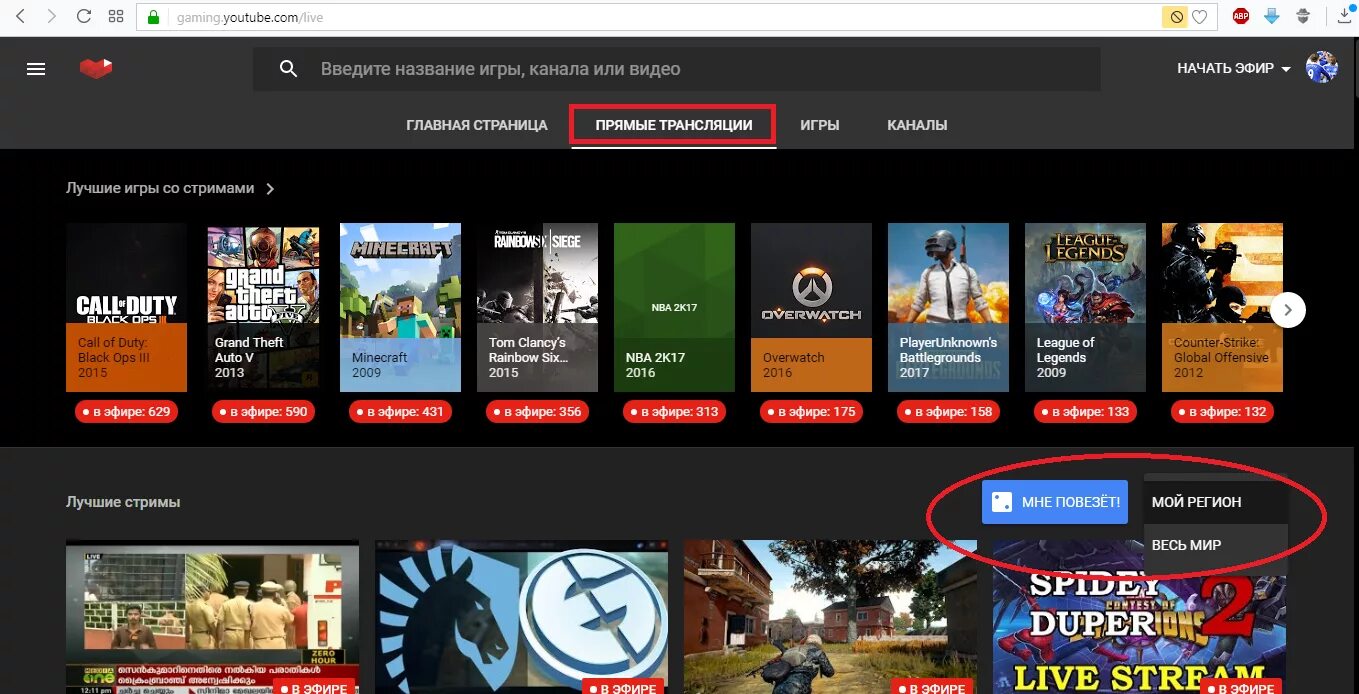Open browser tabs grid icon
This screenshot has width=1359, height=694.
(116, 17)
